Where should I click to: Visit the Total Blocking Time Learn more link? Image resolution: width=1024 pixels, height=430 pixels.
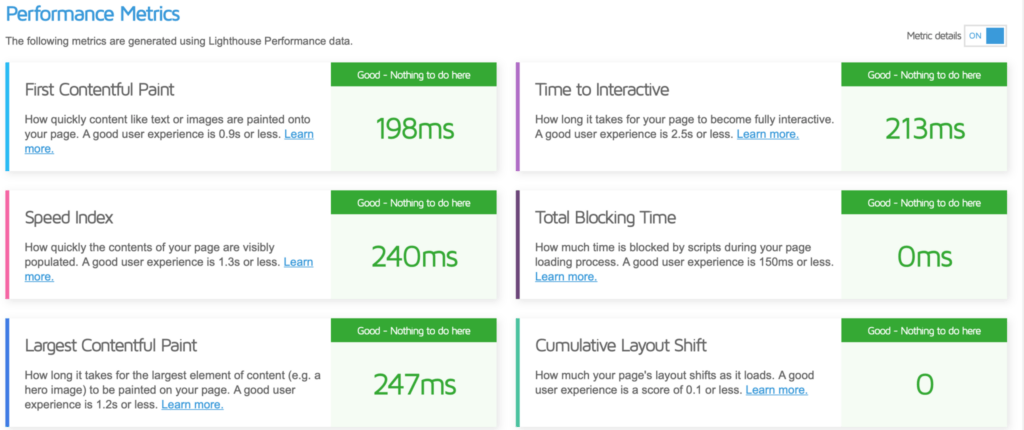(566, 277)
